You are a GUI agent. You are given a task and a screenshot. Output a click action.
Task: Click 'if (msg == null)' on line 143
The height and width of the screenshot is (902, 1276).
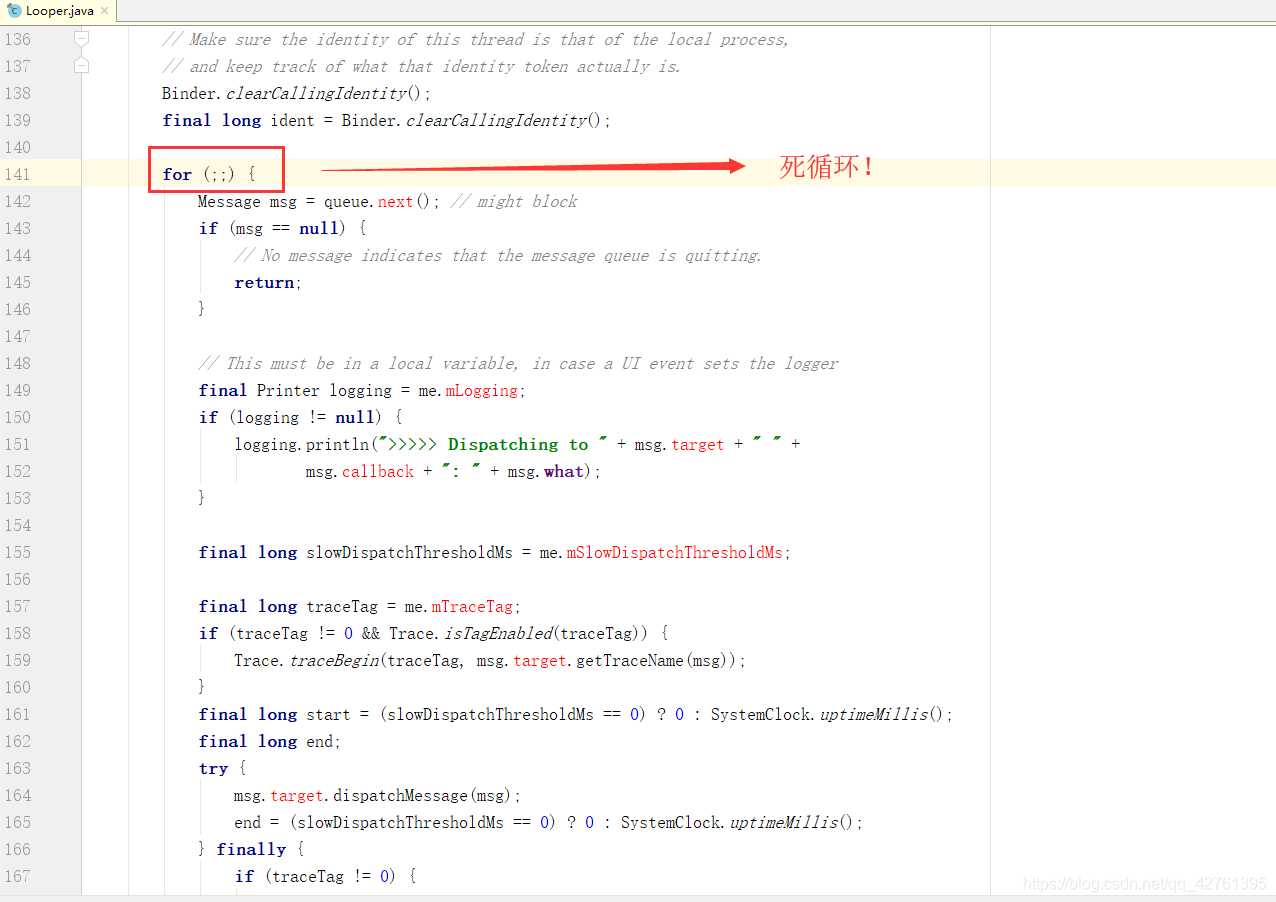[272, 228]
